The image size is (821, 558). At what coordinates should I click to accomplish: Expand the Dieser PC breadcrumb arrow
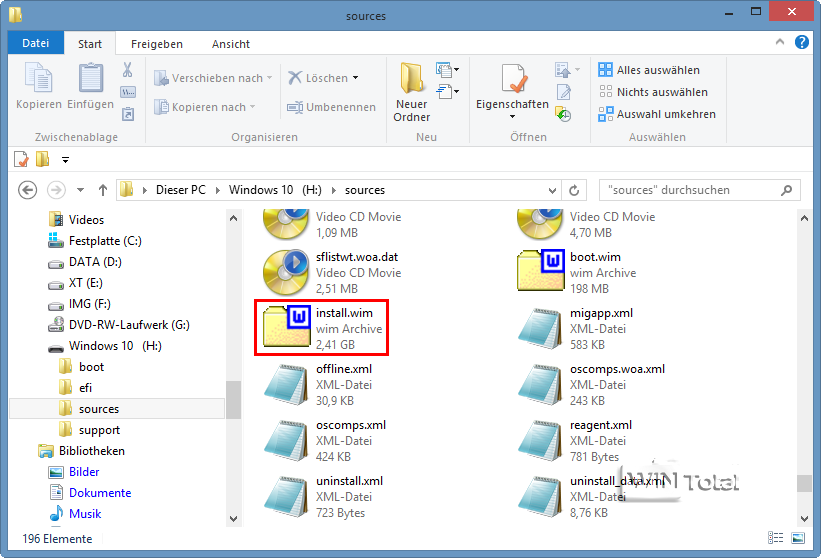[x=217, y=190]
